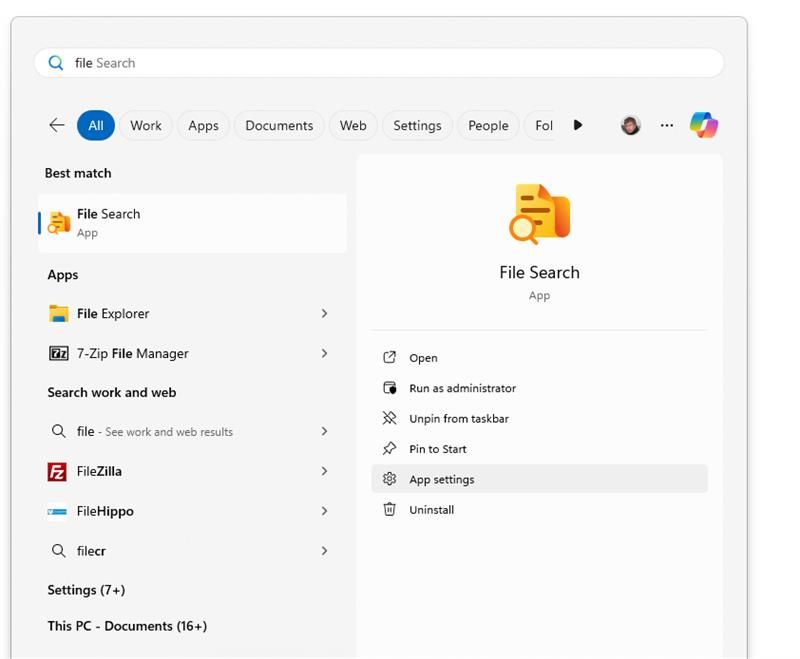Open the FileHippo web result
Viewport: 800px width, 659px height.
coord(192,511)
